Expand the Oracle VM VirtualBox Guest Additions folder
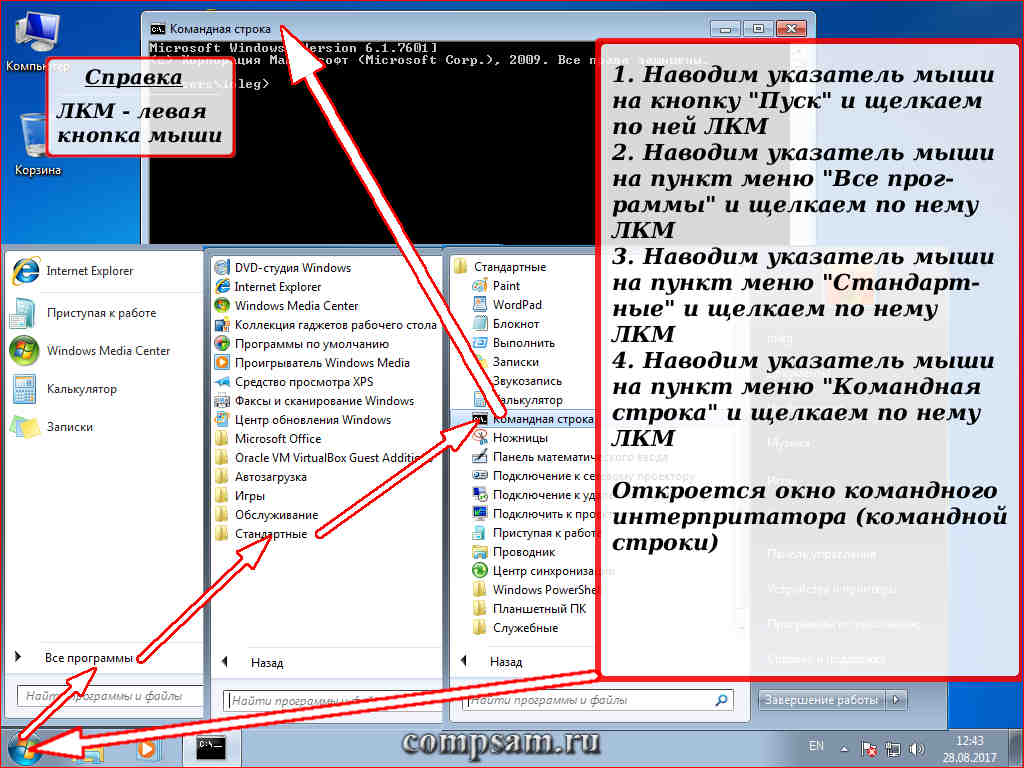This screenshot has height=768, width=1024. click(x=323, y=458)
